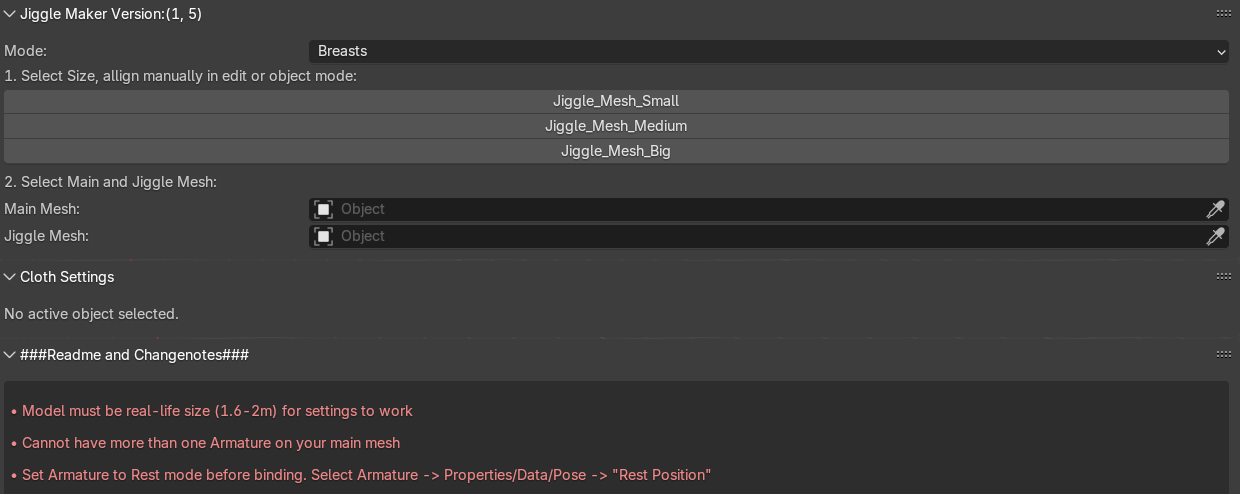
Task: Click the Jiggle_Mesh_Small button
Action: point(616,101)
